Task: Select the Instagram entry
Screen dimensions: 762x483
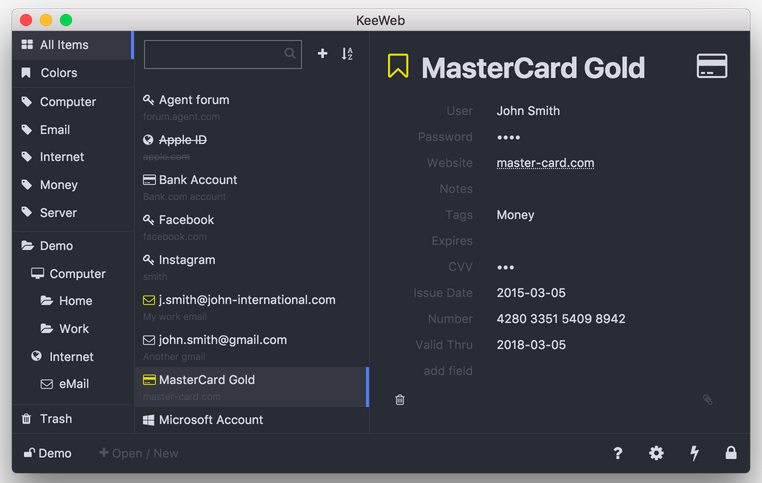Action: click(x=252, y=267)
